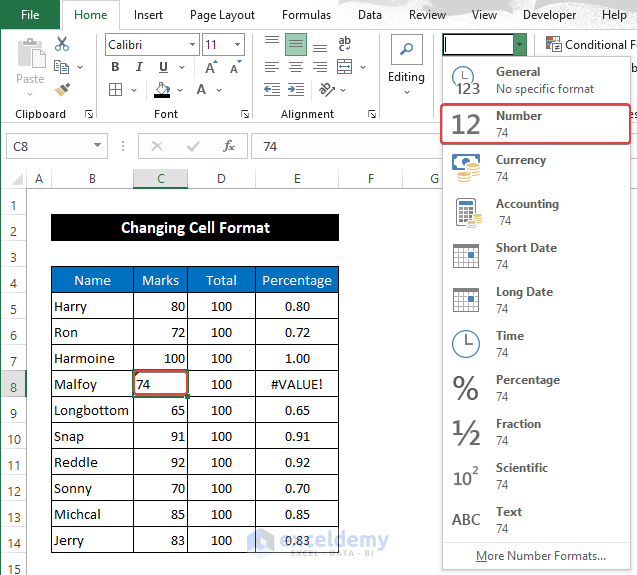
Task: Expand the Name Box C8 dropdown
Action: 97,145
